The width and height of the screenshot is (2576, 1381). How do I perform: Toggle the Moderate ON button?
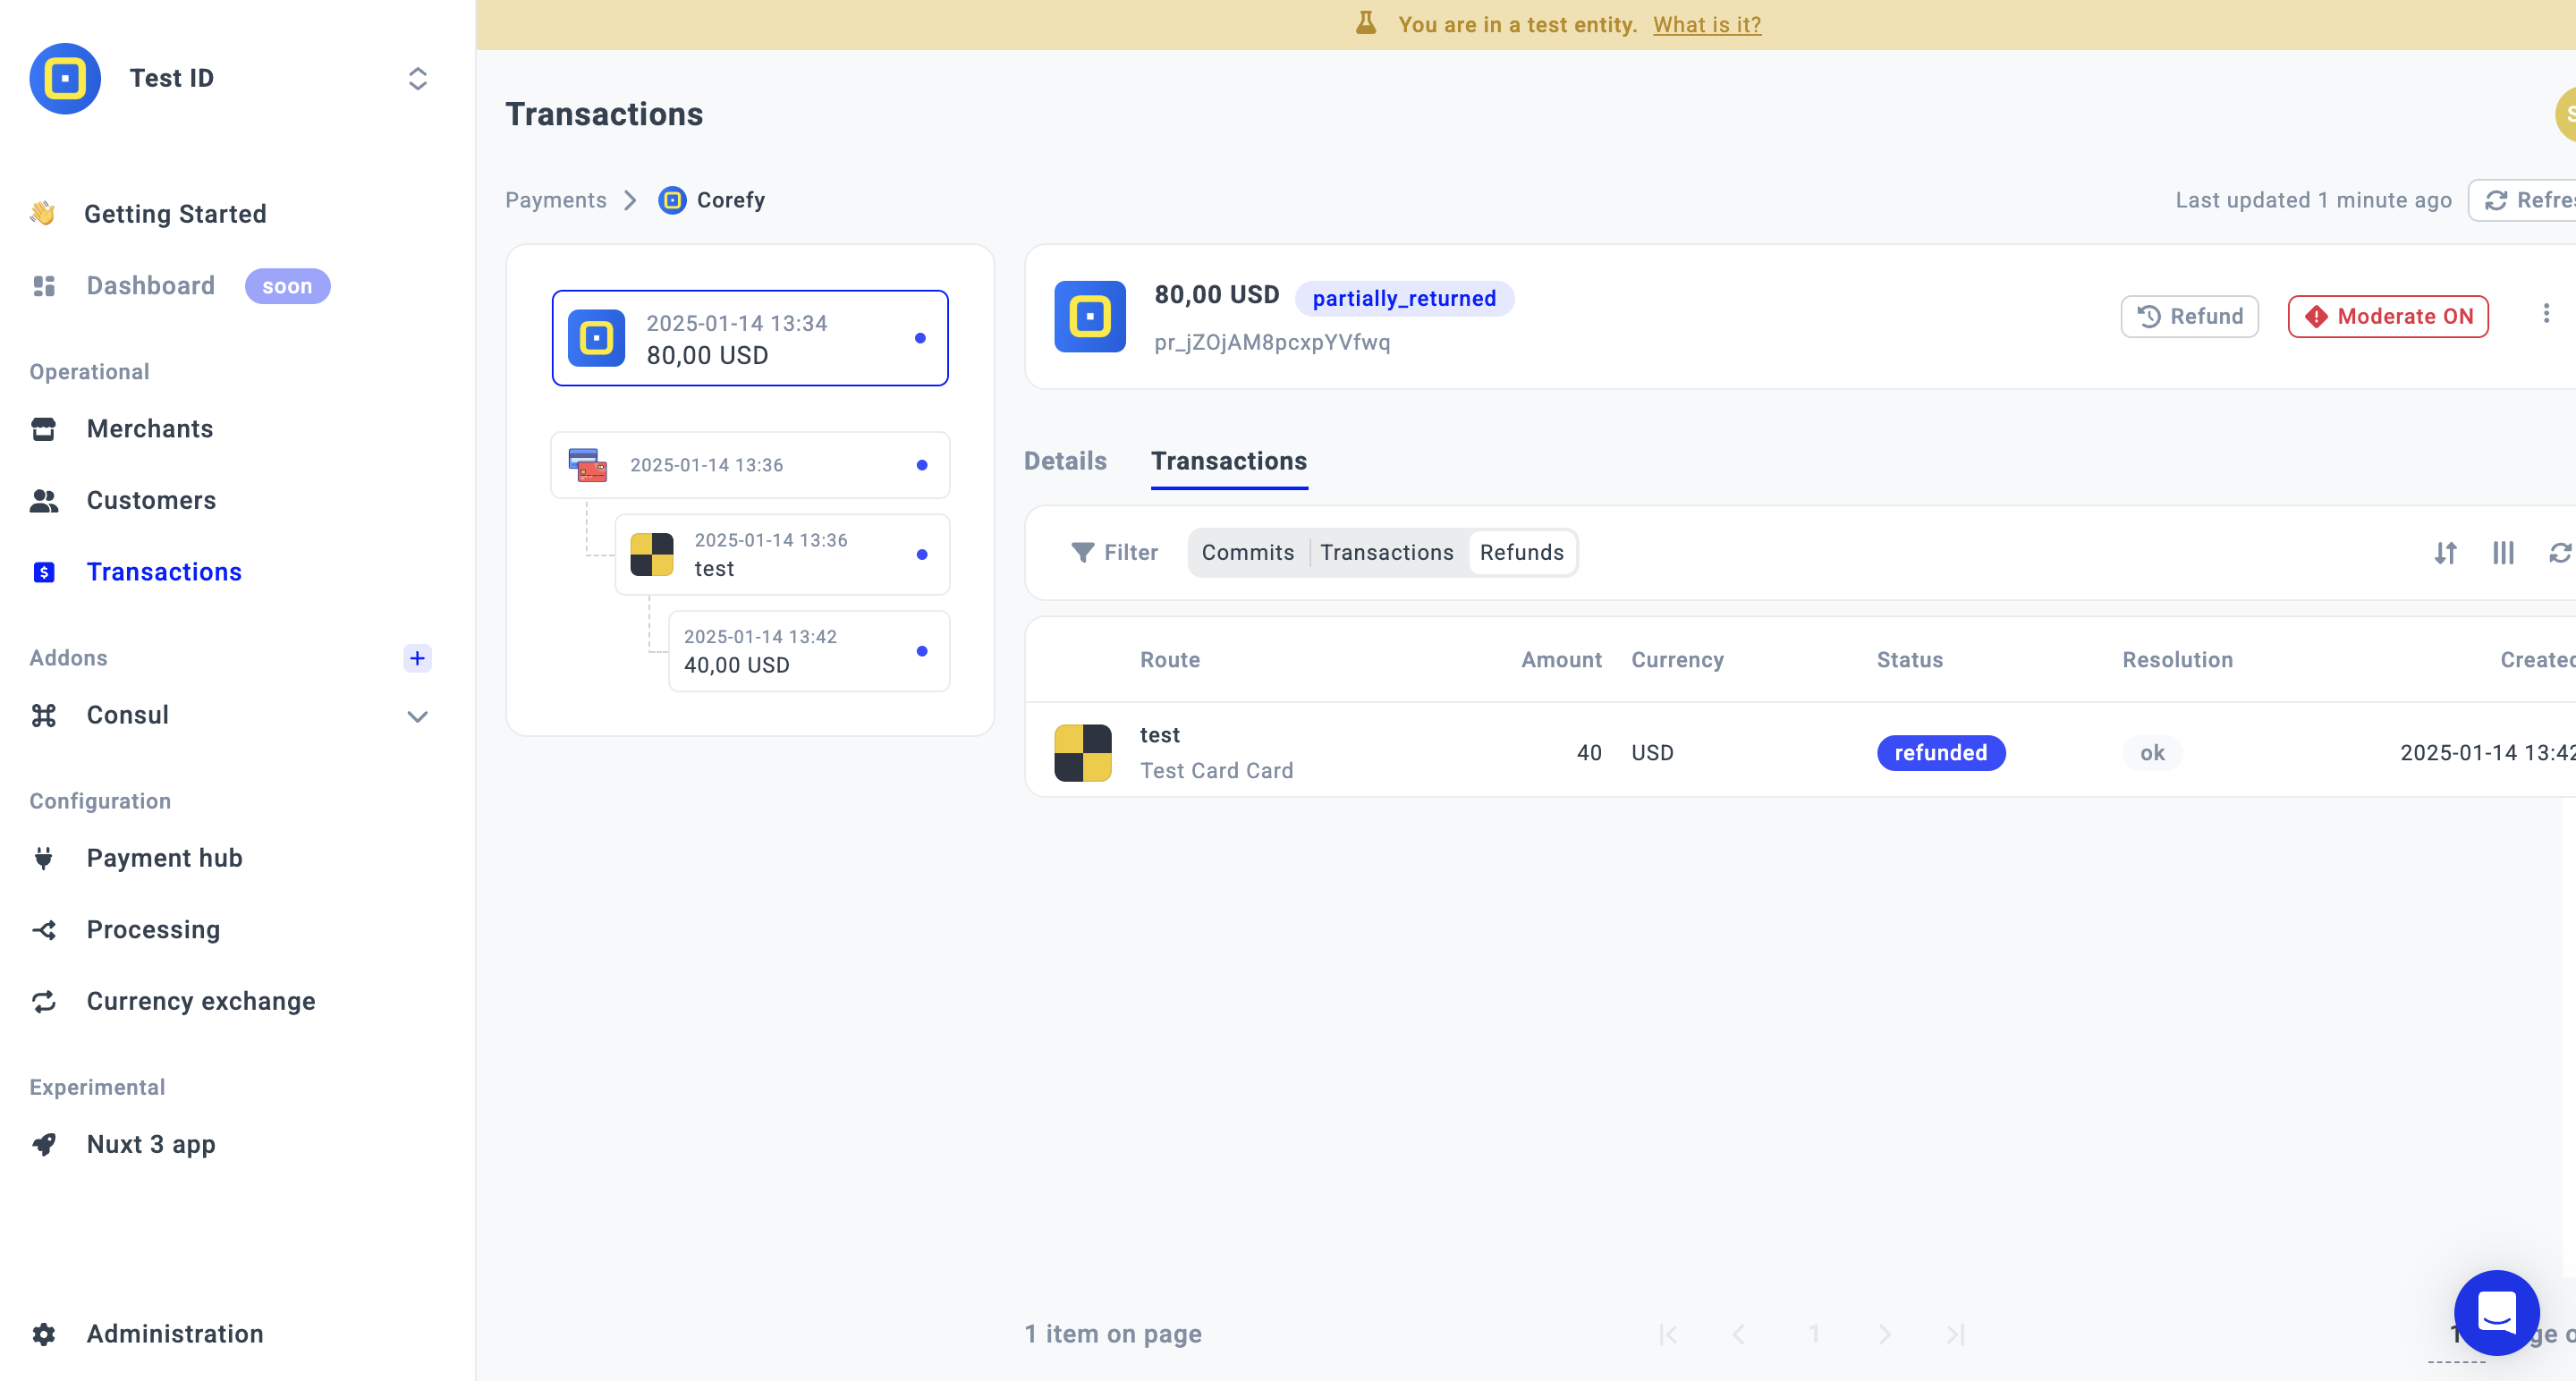click(2388, 317)
